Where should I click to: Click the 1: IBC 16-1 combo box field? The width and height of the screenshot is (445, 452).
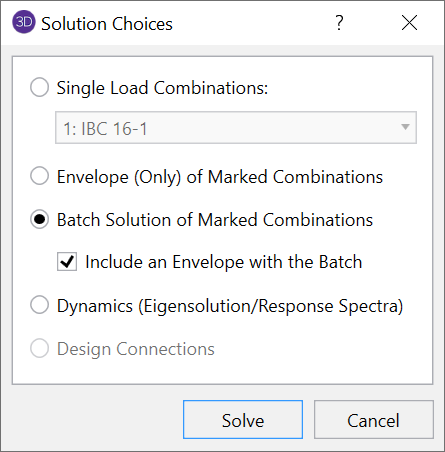pos(236,128)
